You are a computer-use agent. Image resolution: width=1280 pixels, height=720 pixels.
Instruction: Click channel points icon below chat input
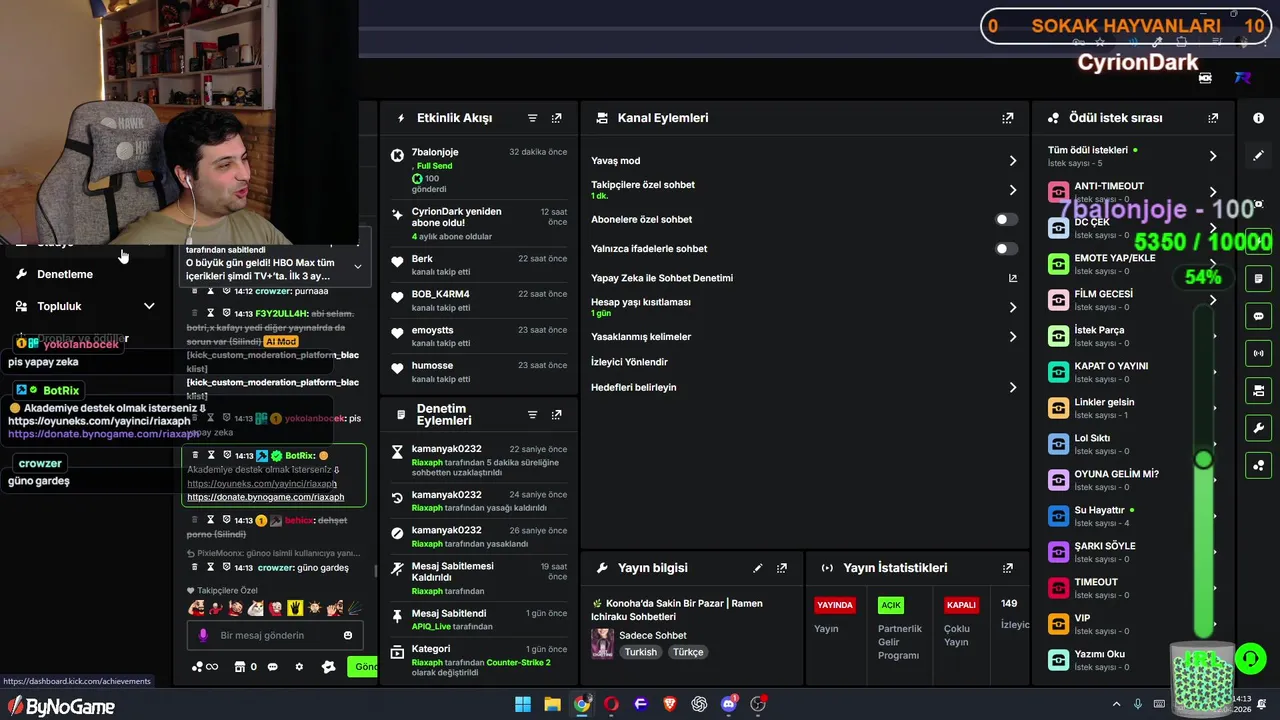coord(198,667)
